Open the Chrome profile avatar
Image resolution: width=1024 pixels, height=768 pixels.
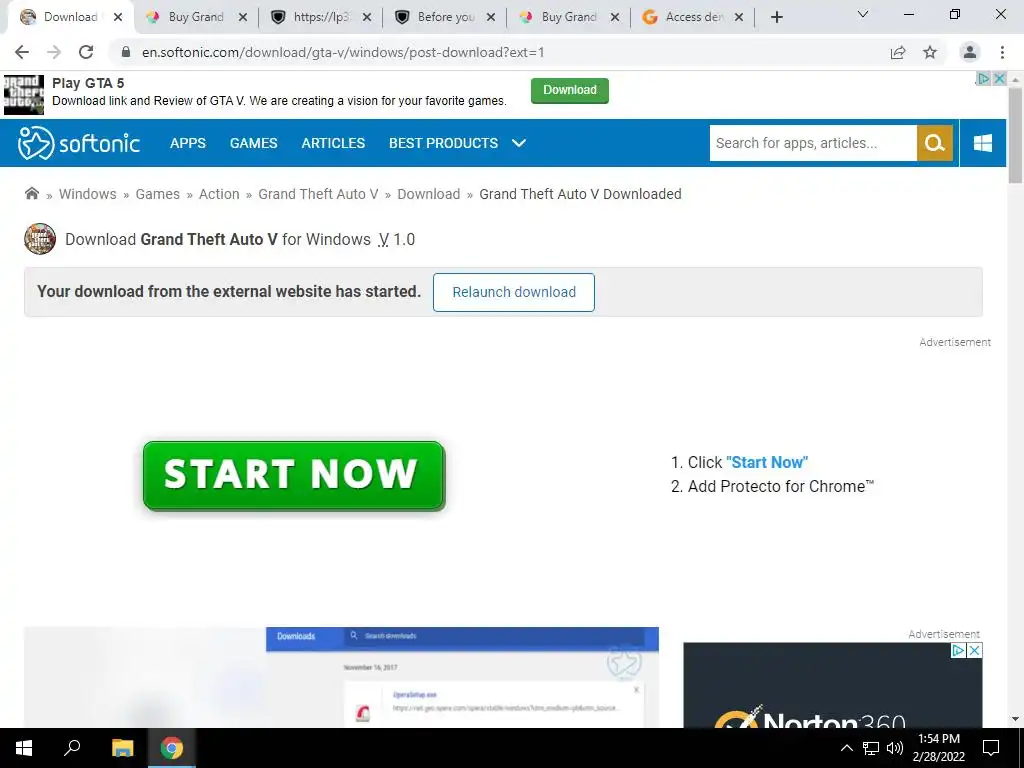point(970,52)
